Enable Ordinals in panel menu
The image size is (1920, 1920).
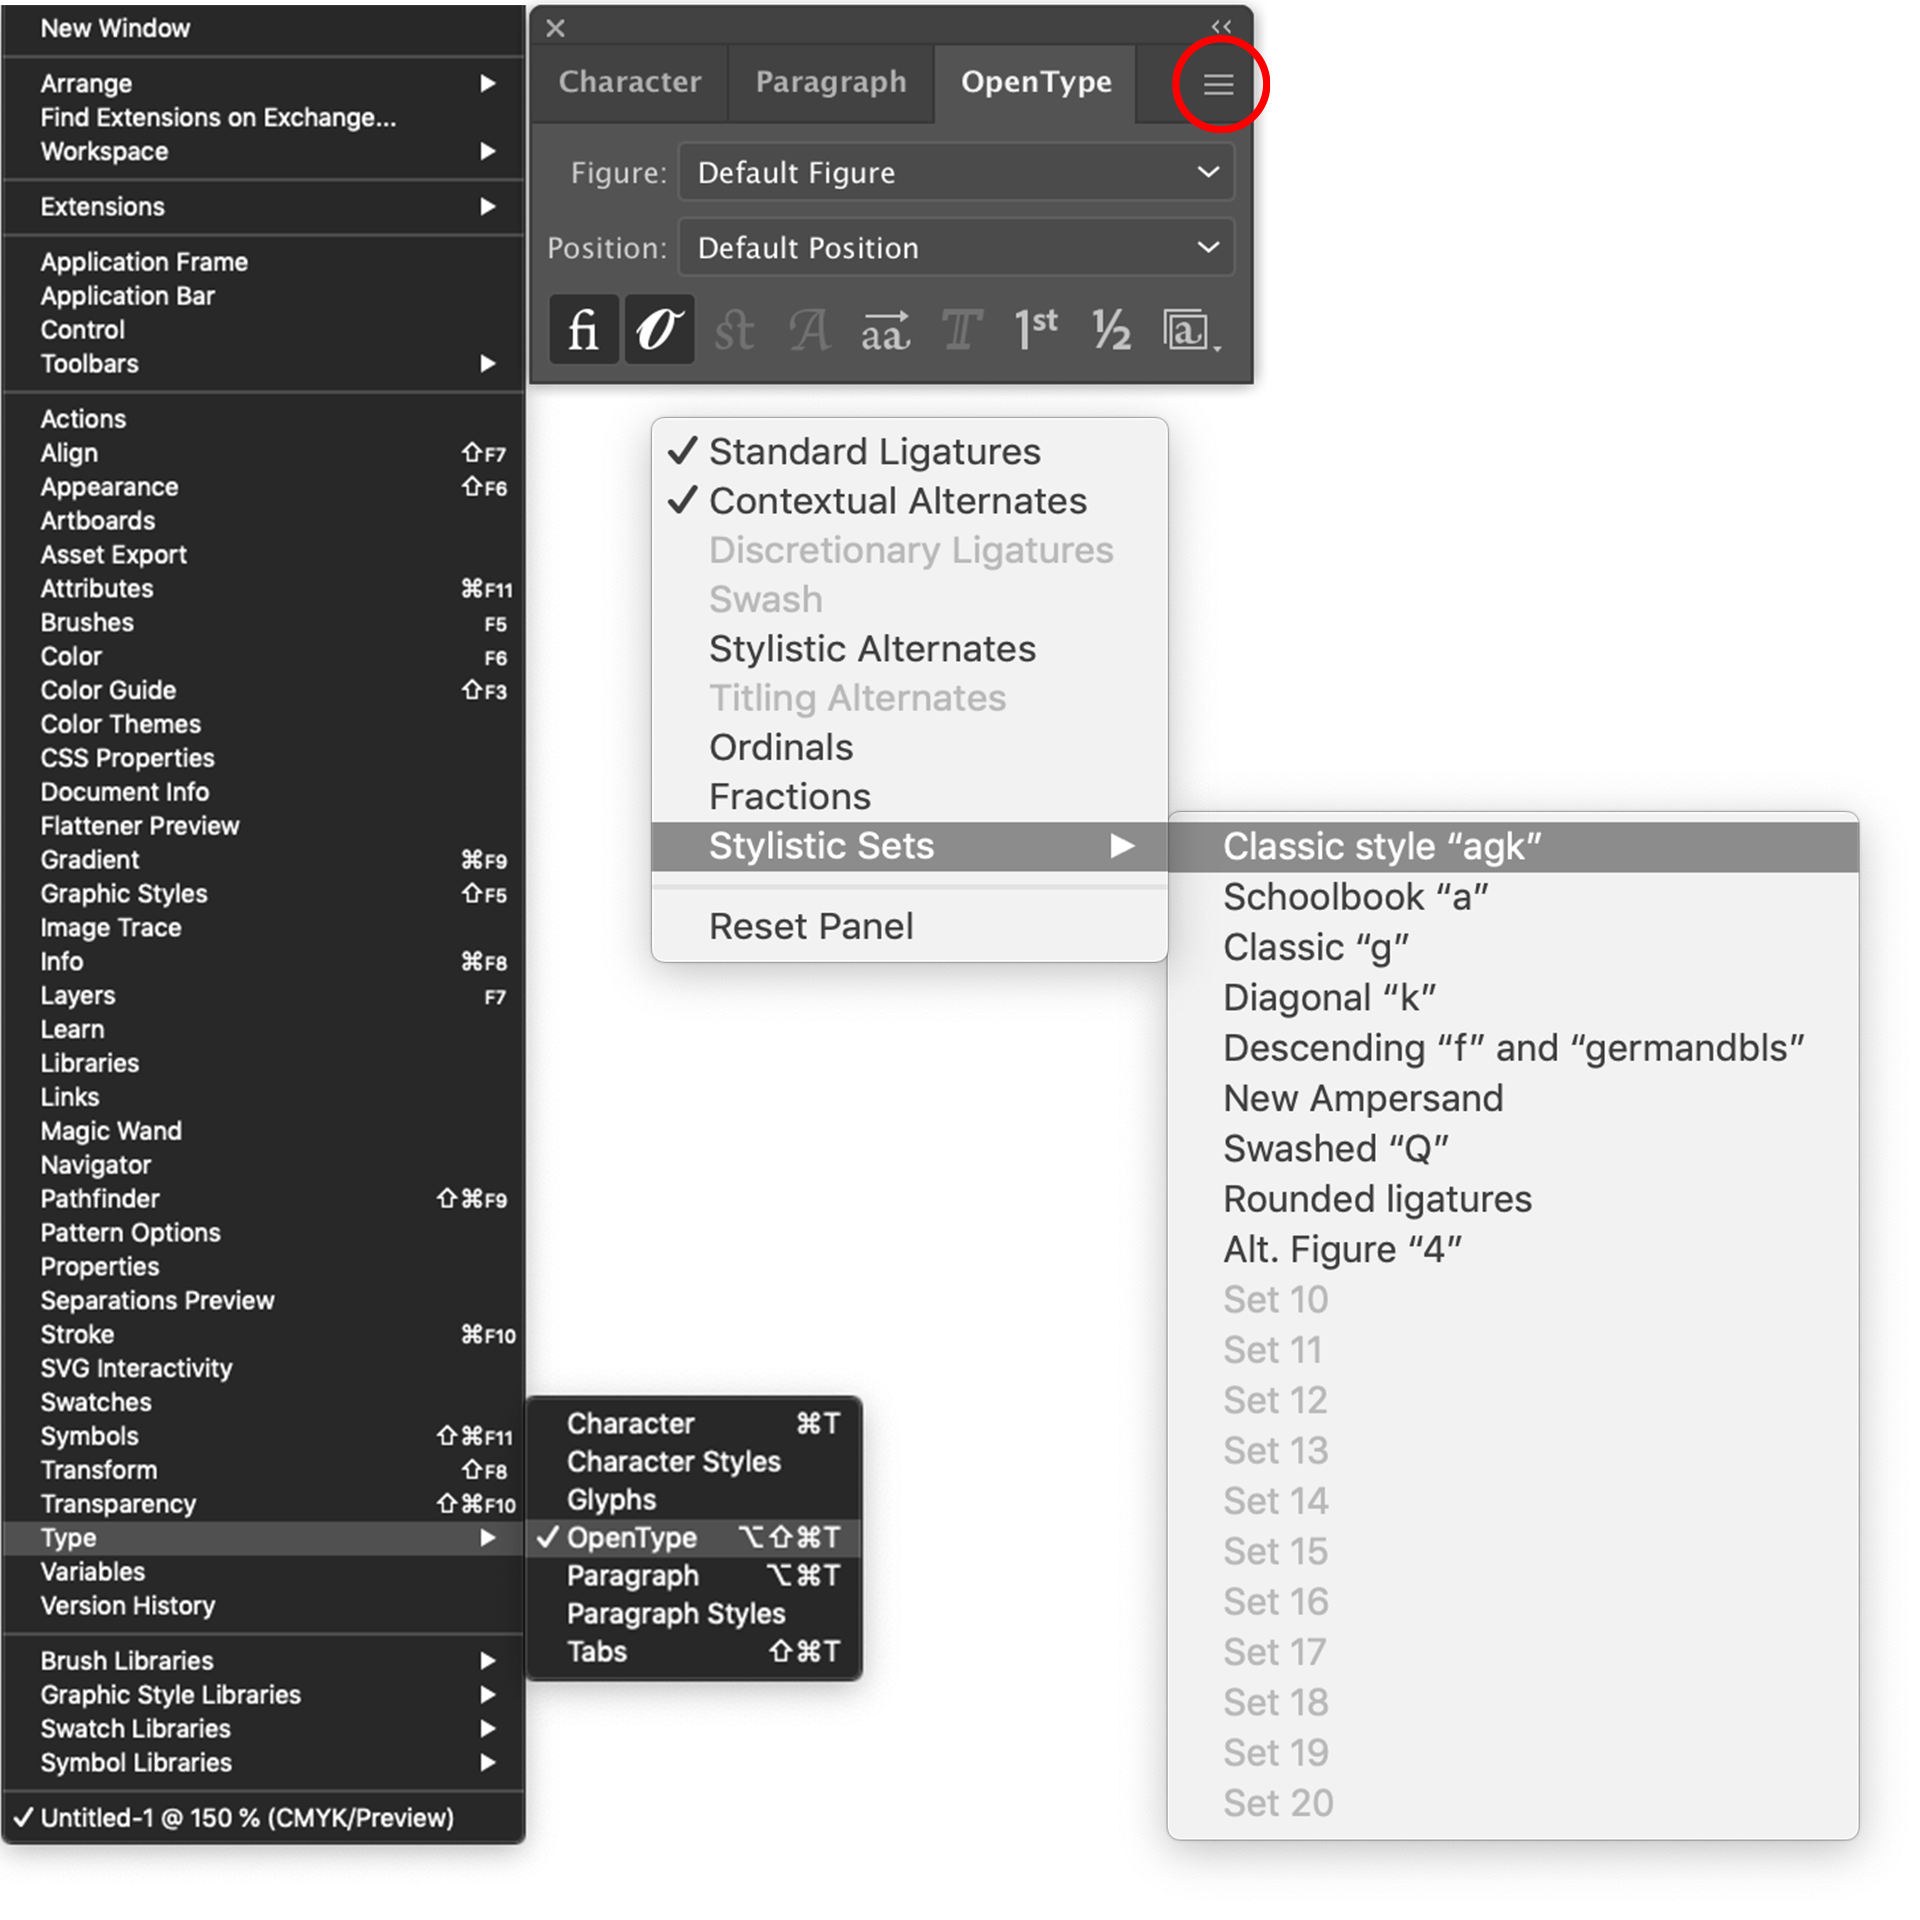pos(909,747)
